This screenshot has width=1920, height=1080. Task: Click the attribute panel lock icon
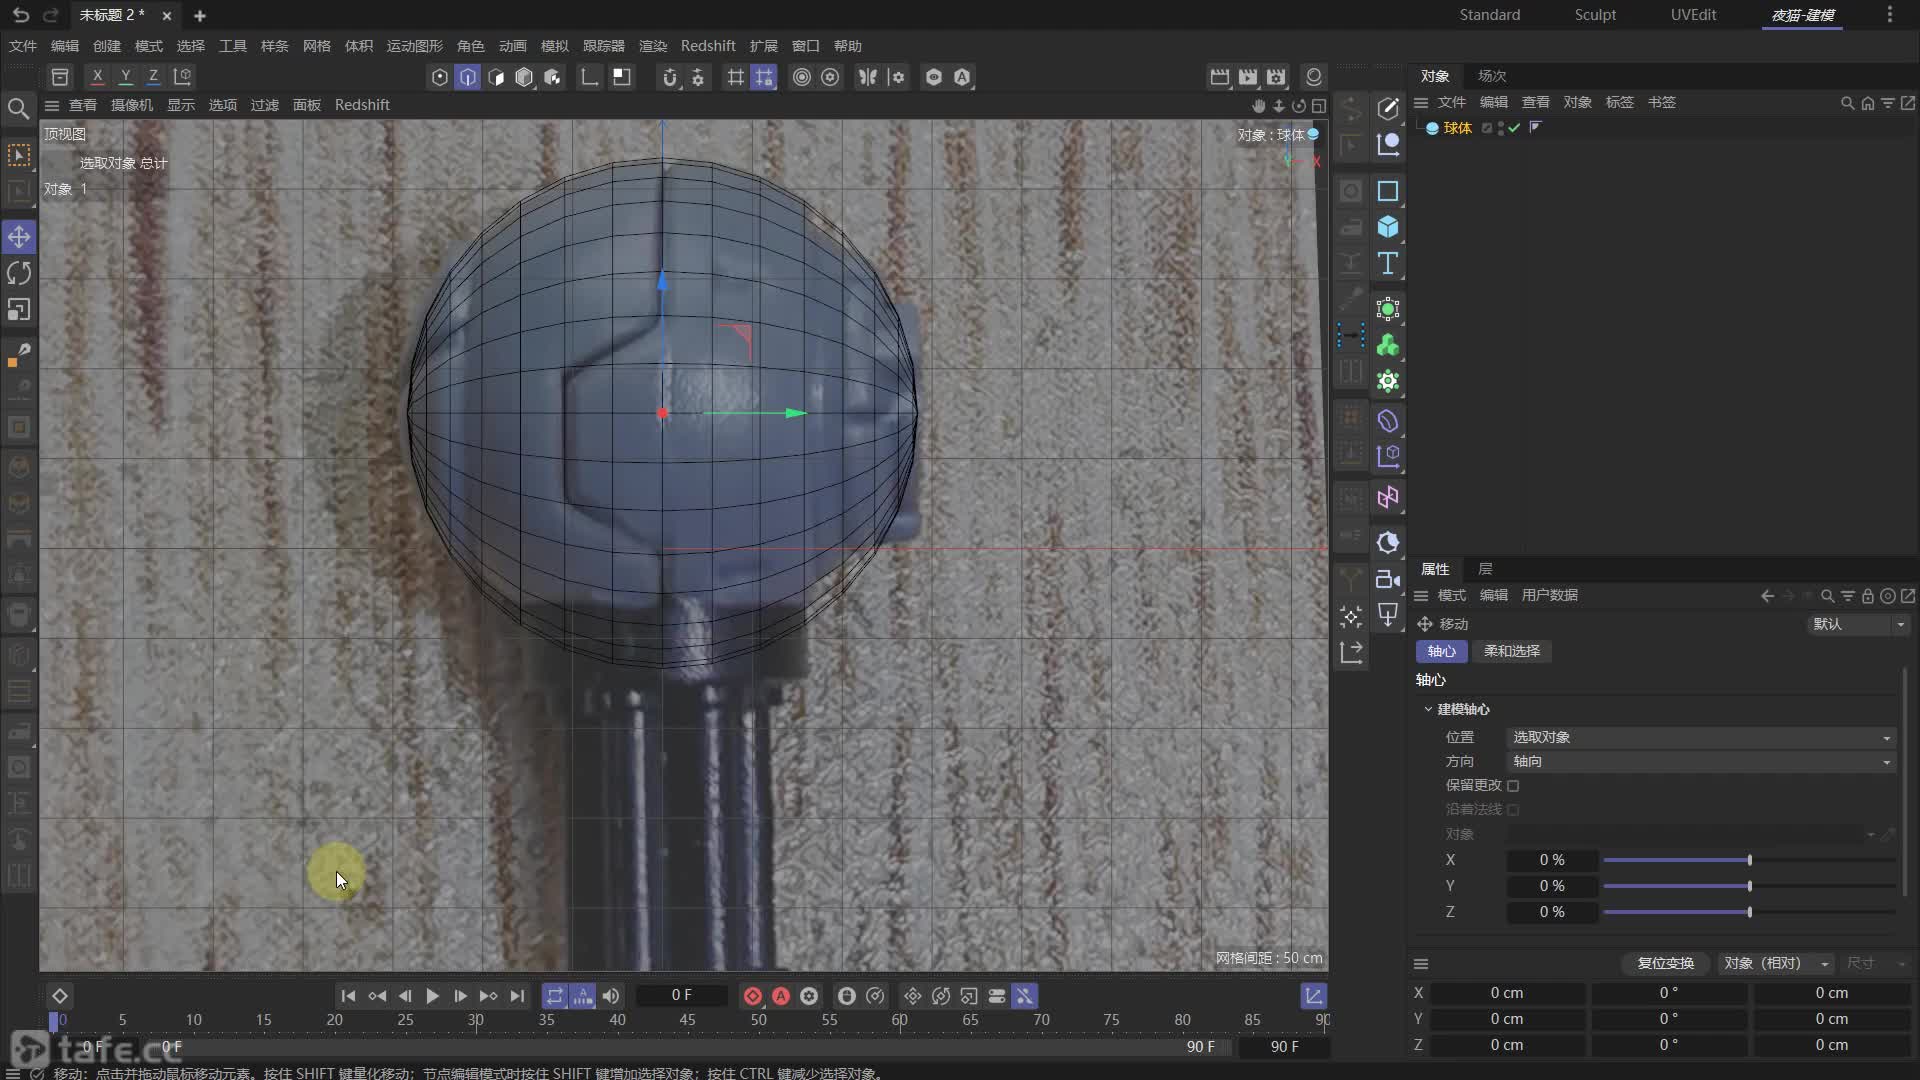pos(1867,596)
